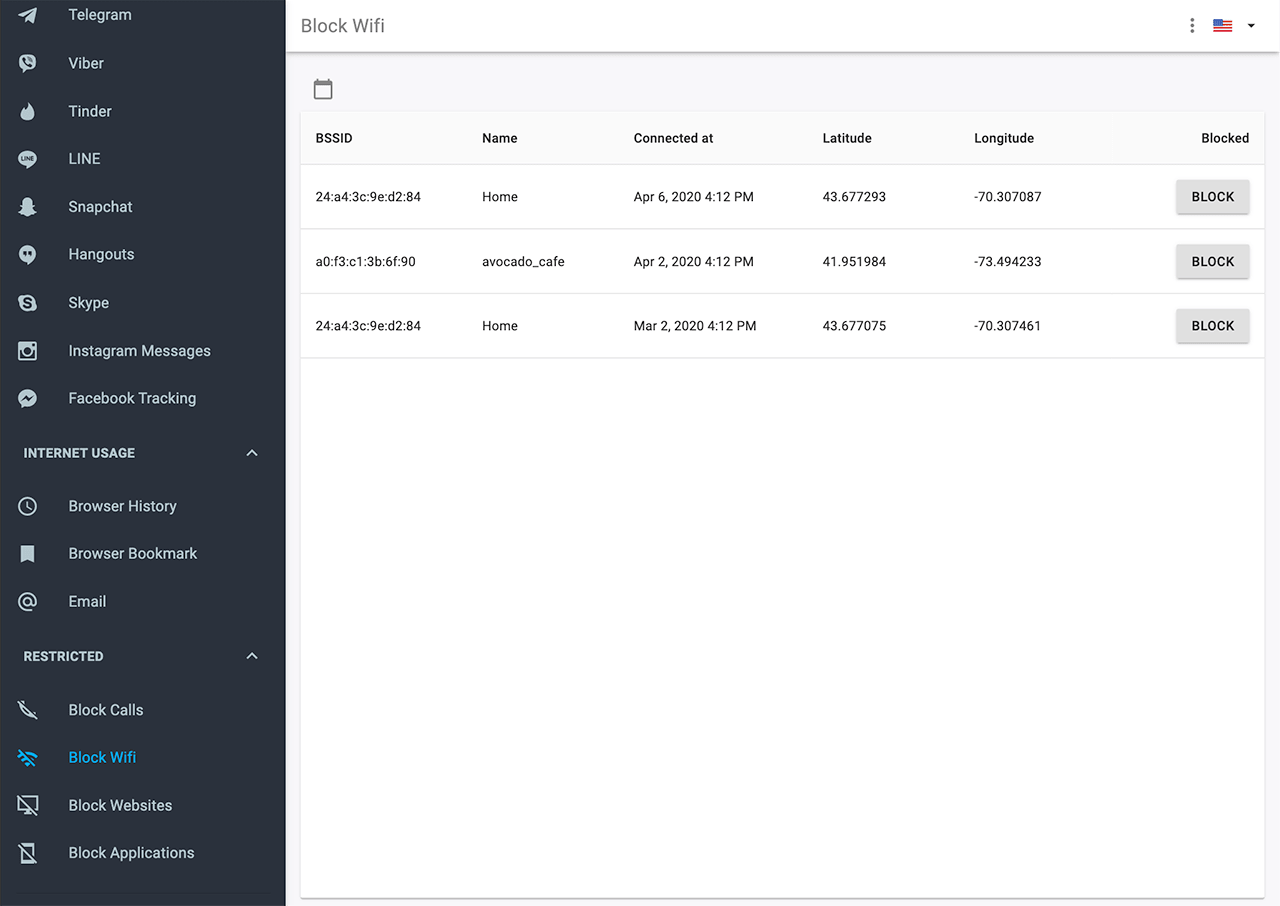Click the Telegram paper plane icon

click(x=28, y=15)
